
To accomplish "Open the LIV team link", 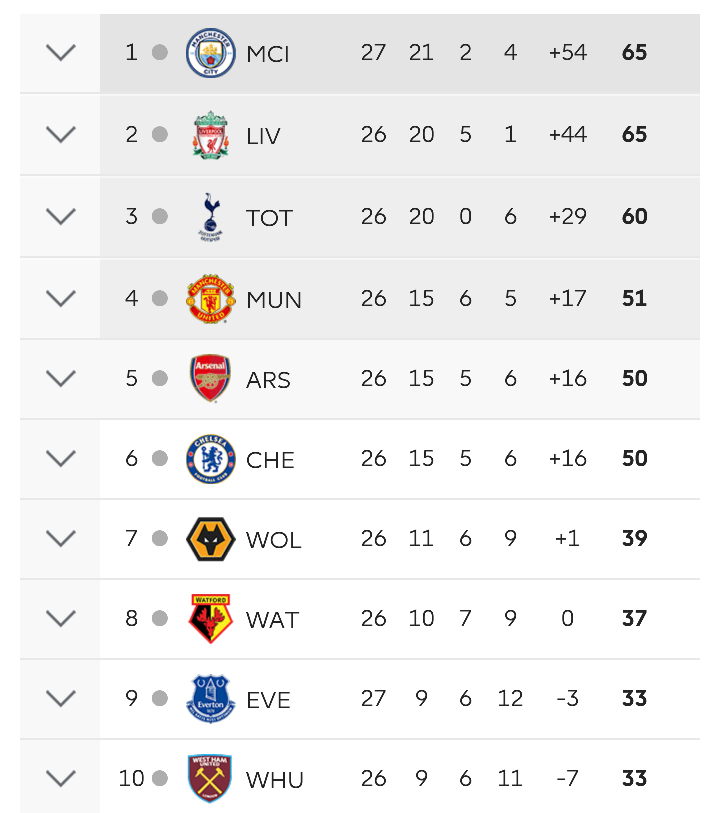I will click(263, 136).
